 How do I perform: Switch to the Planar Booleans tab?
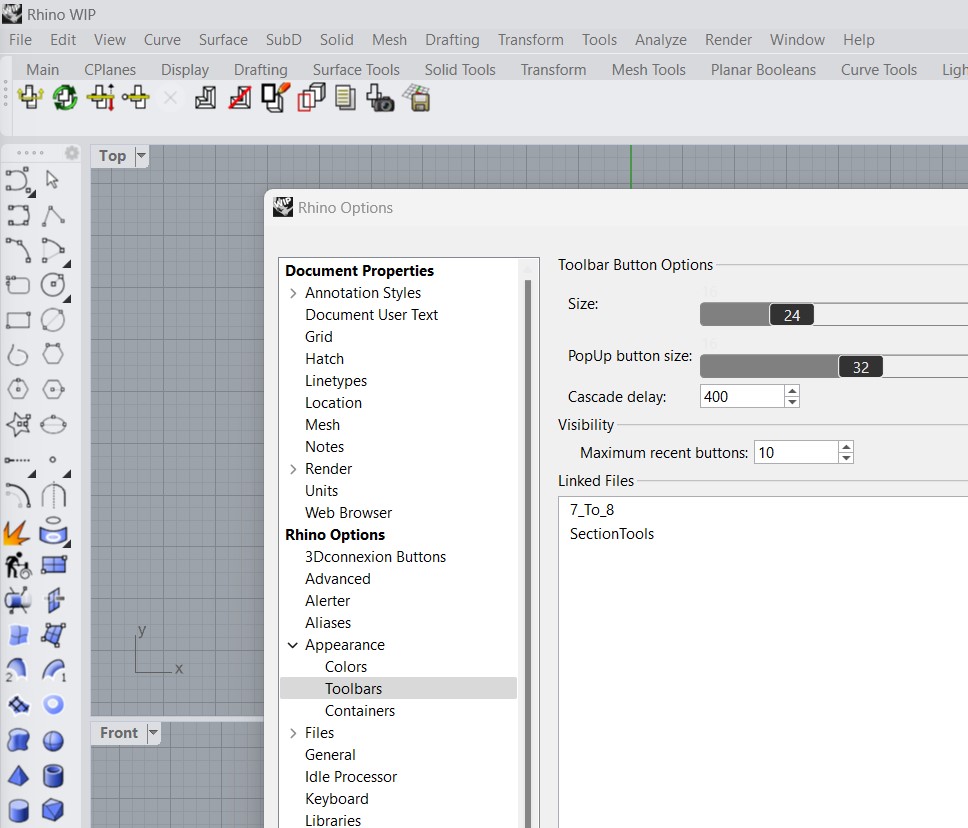(x=763, y=70)
